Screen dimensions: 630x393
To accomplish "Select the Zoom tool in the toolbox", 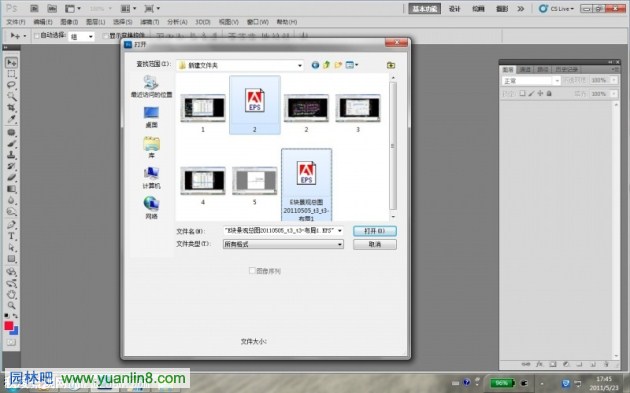I will [x=11, y=306].
